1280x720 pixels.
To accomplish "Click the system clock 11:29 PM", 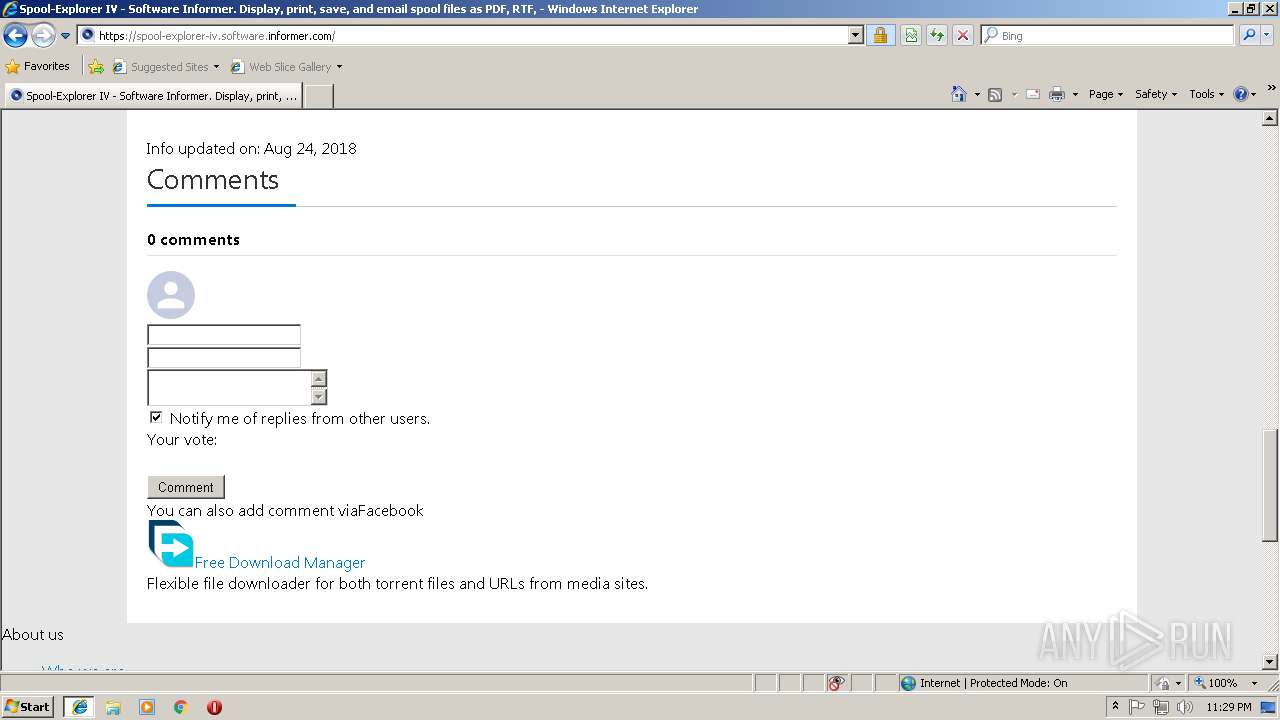I will click(x=1229, y=707).
